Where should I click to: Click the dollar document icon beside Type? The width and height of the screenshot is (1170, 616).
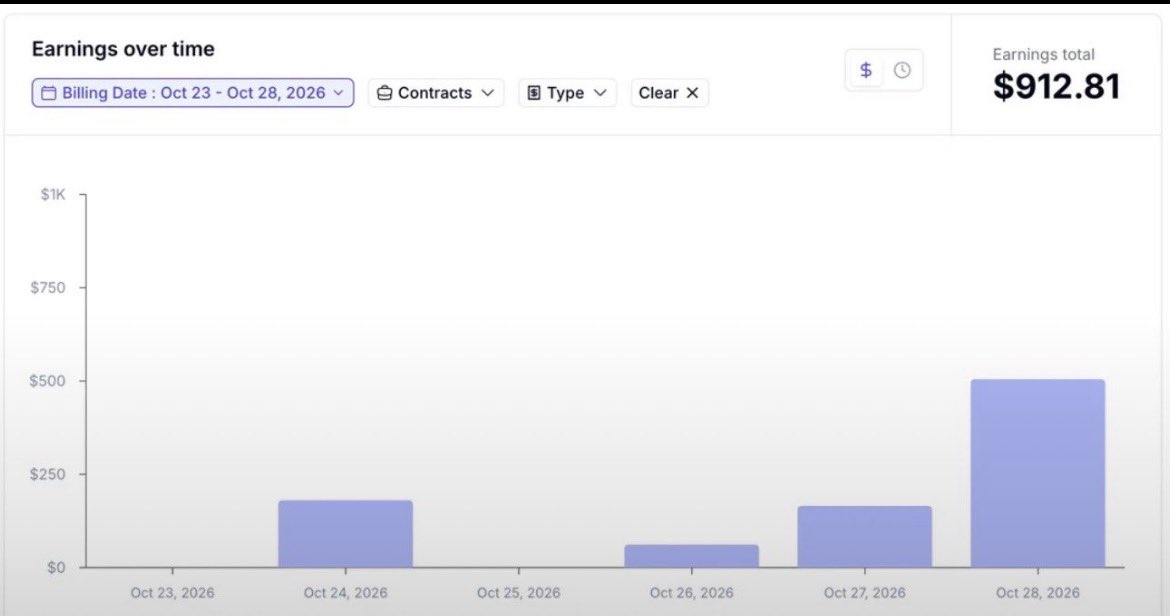[x=534, y=93]
